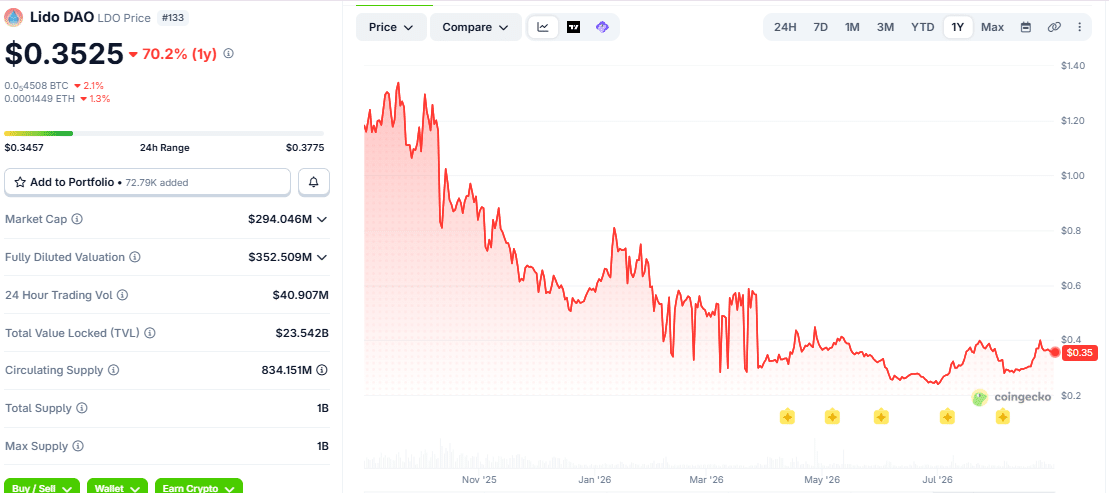Select the Max time range
The height and width of the screenshot is (493, 1109).
992,28
